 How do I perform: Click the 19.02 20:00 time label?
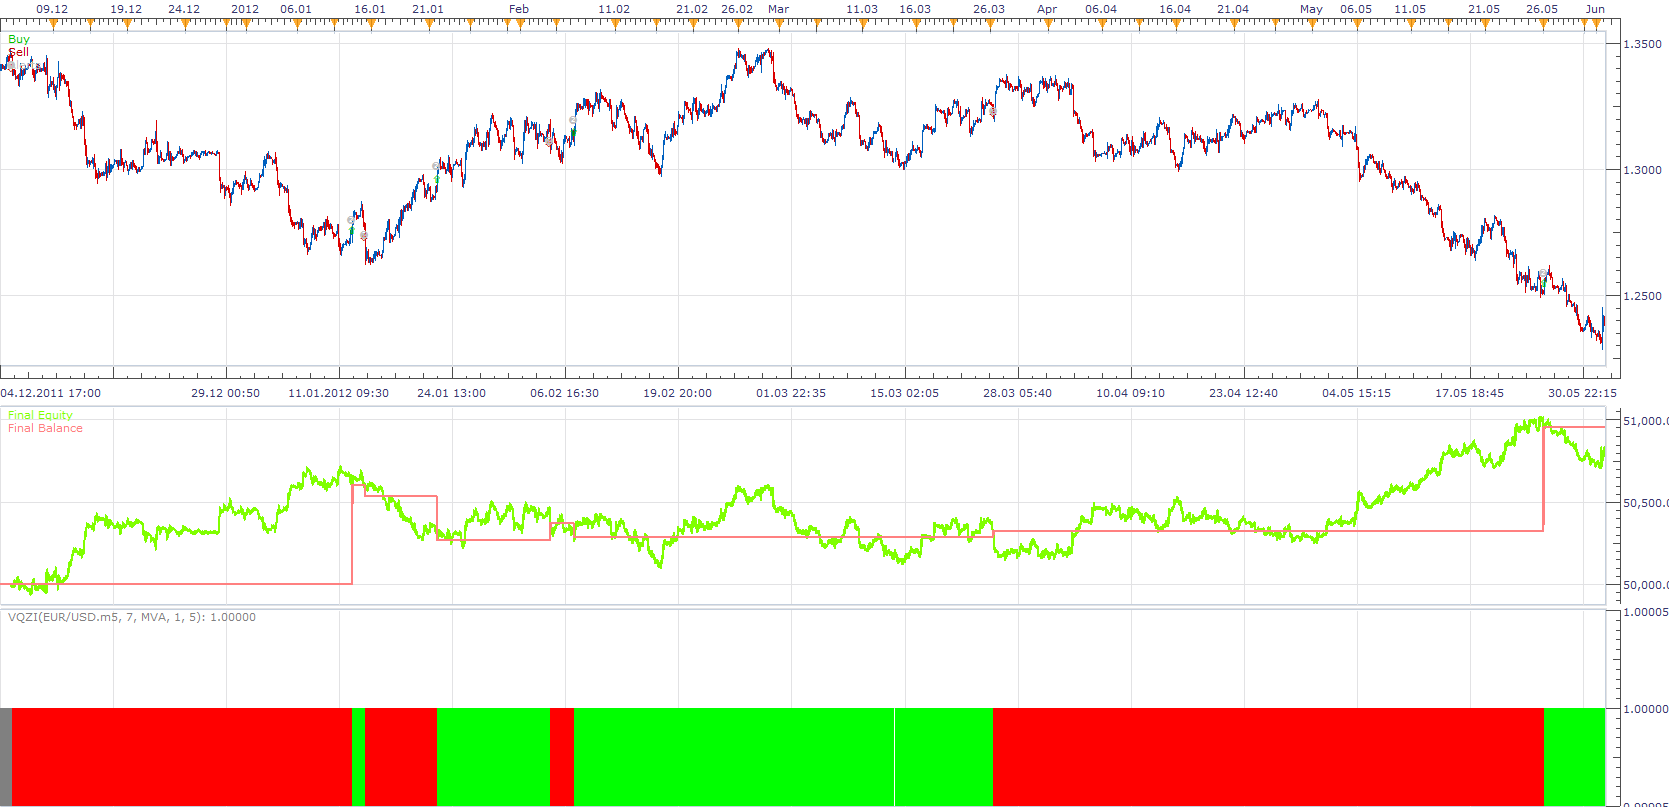678,393
